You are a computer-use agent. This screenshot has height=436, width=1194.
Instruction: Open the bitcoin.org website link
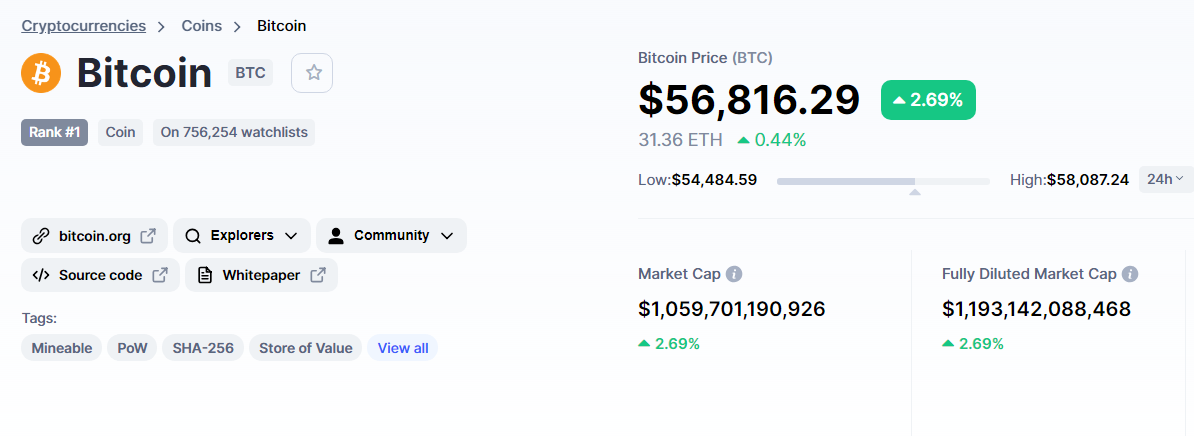(95, 236)
